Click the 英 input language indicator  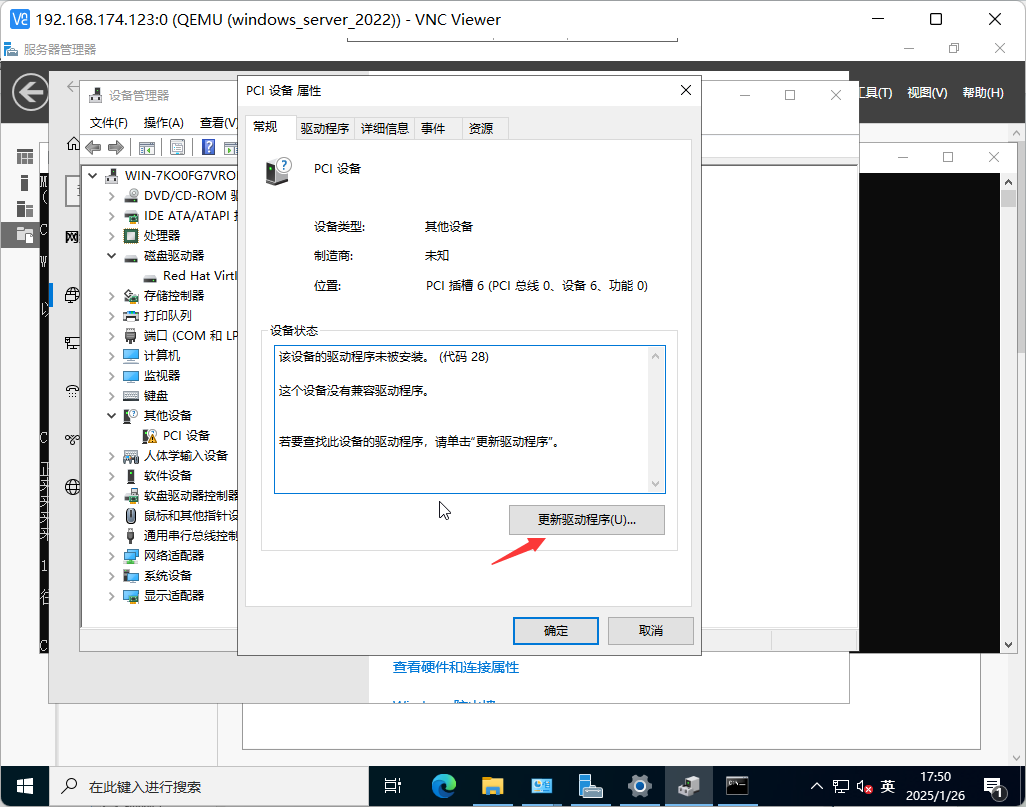(x=888, y=786)
